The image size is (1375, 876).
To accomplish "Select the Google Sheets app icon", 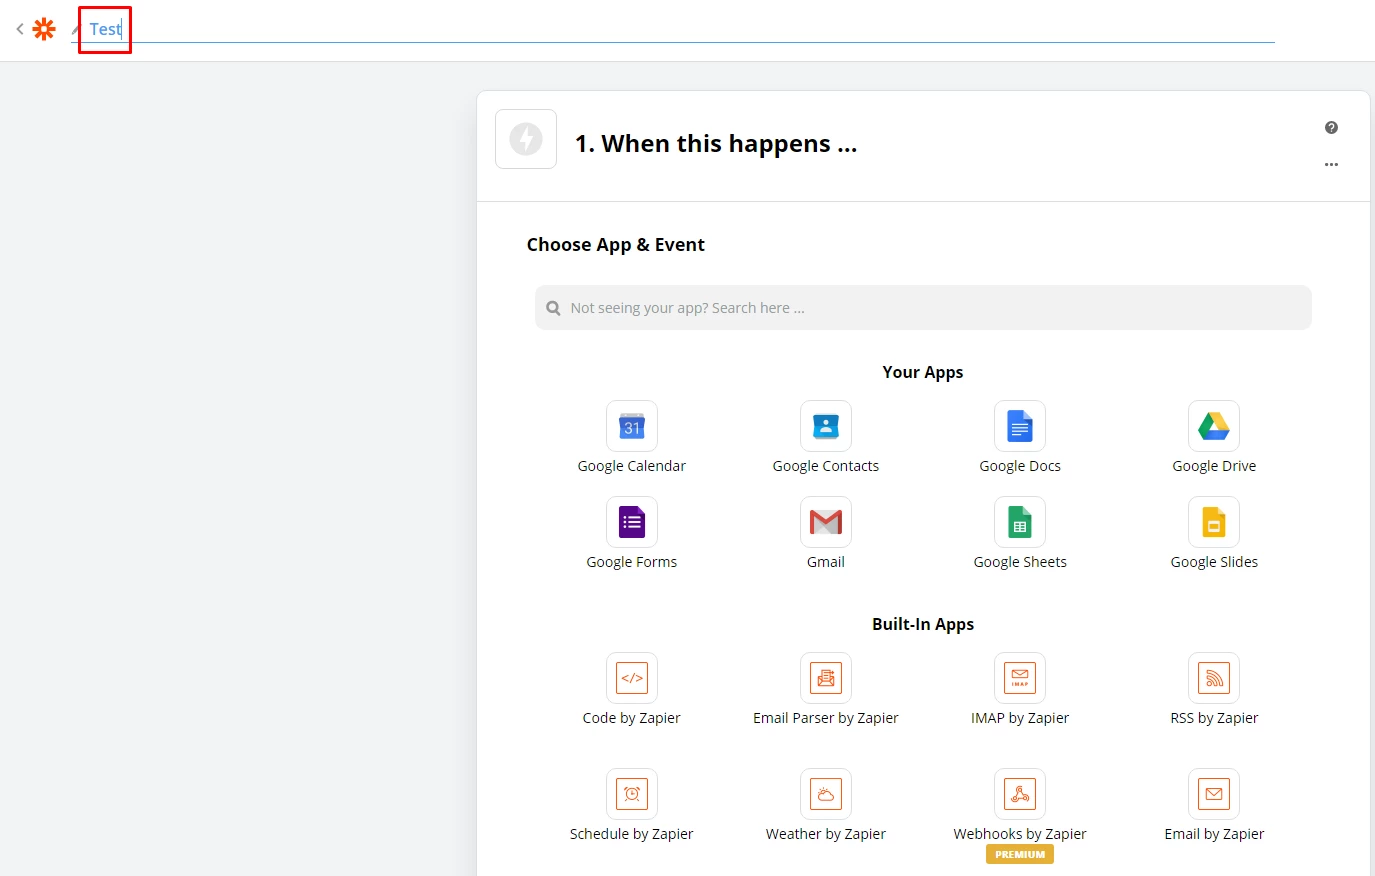I will [1020, 522].
